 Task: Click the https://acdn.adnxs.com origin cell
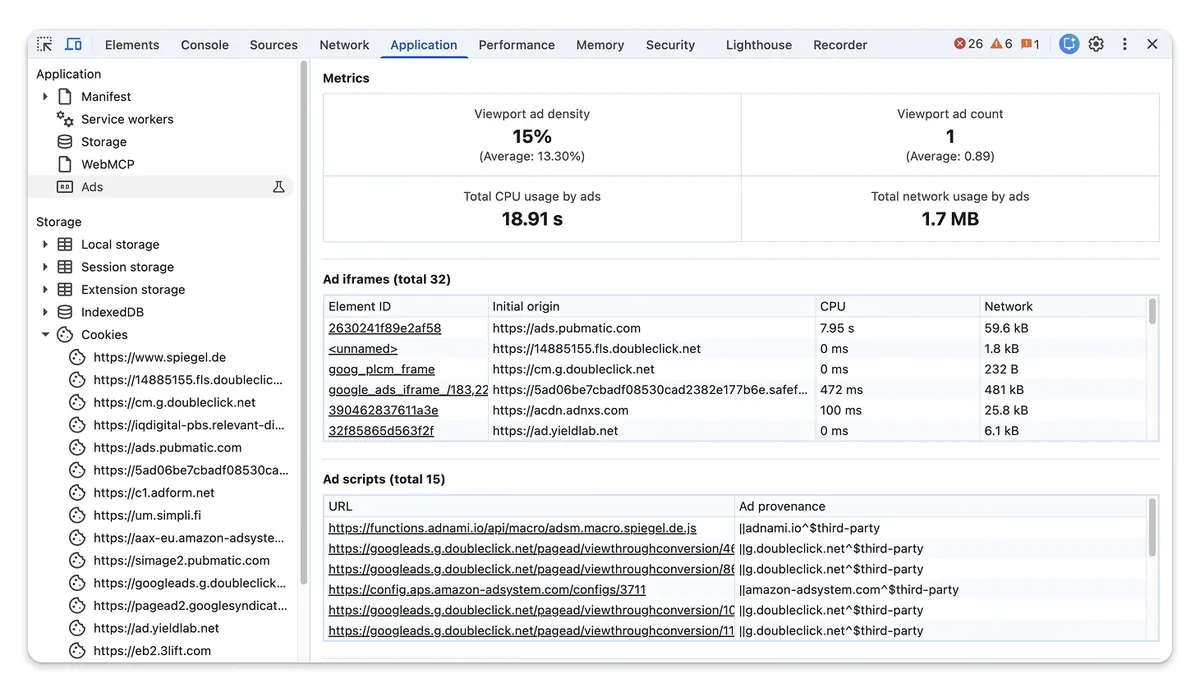560,410
